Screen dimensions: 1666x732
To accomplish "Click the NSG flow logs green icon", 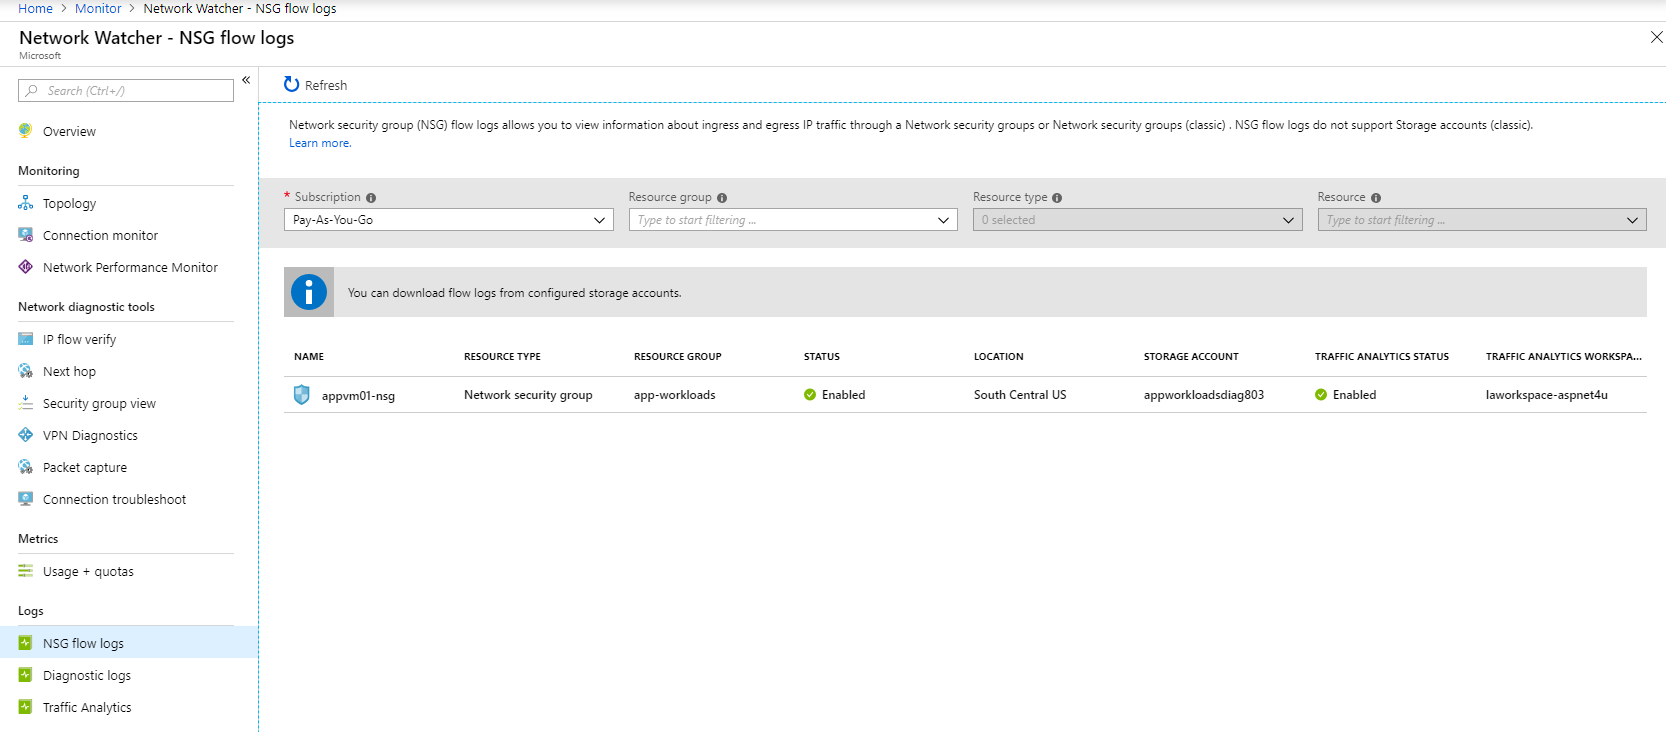I will coord(25,643).
